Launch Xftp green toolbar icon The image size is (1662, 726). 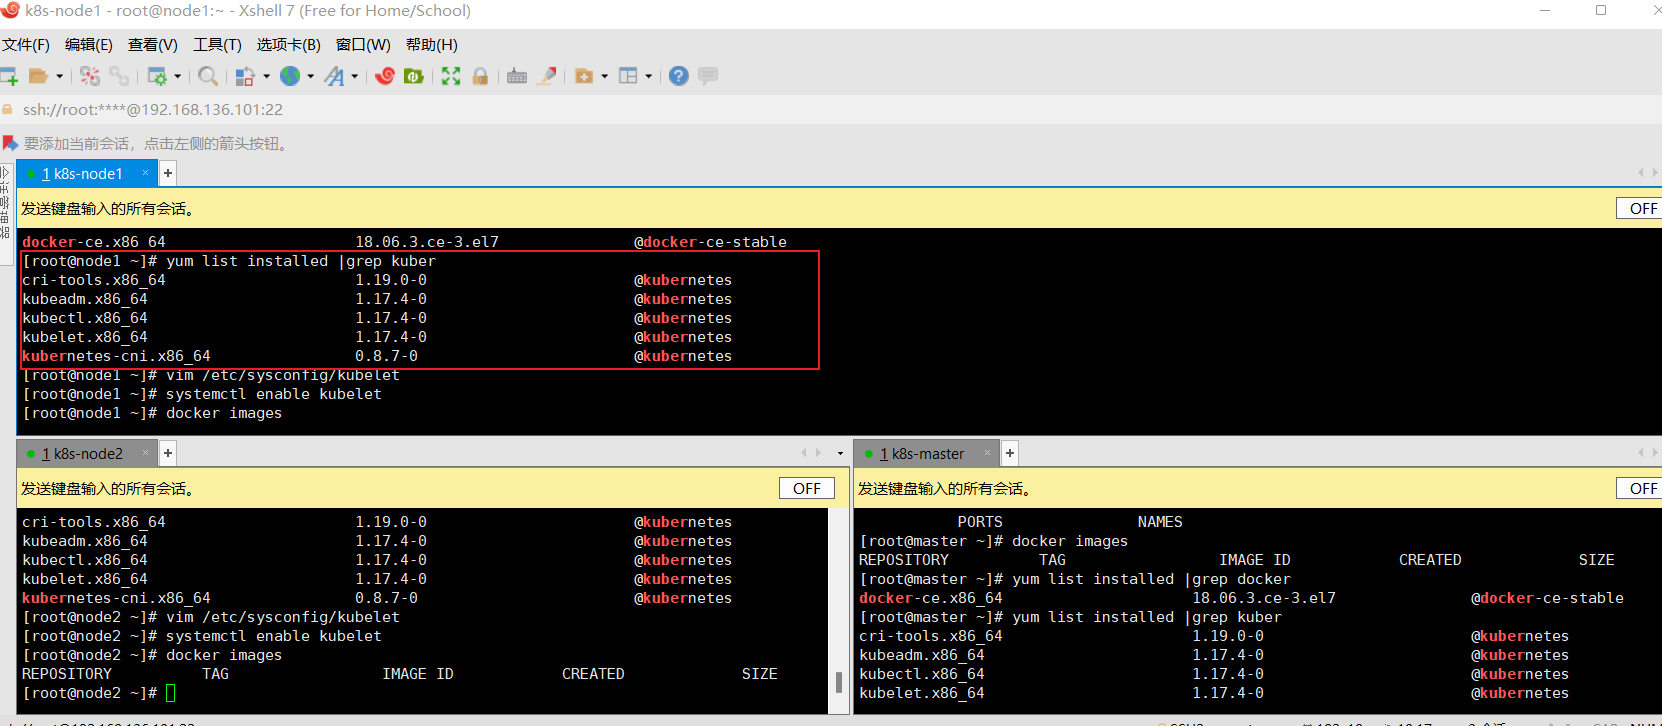pyautogui.click(x=414, y=76)
